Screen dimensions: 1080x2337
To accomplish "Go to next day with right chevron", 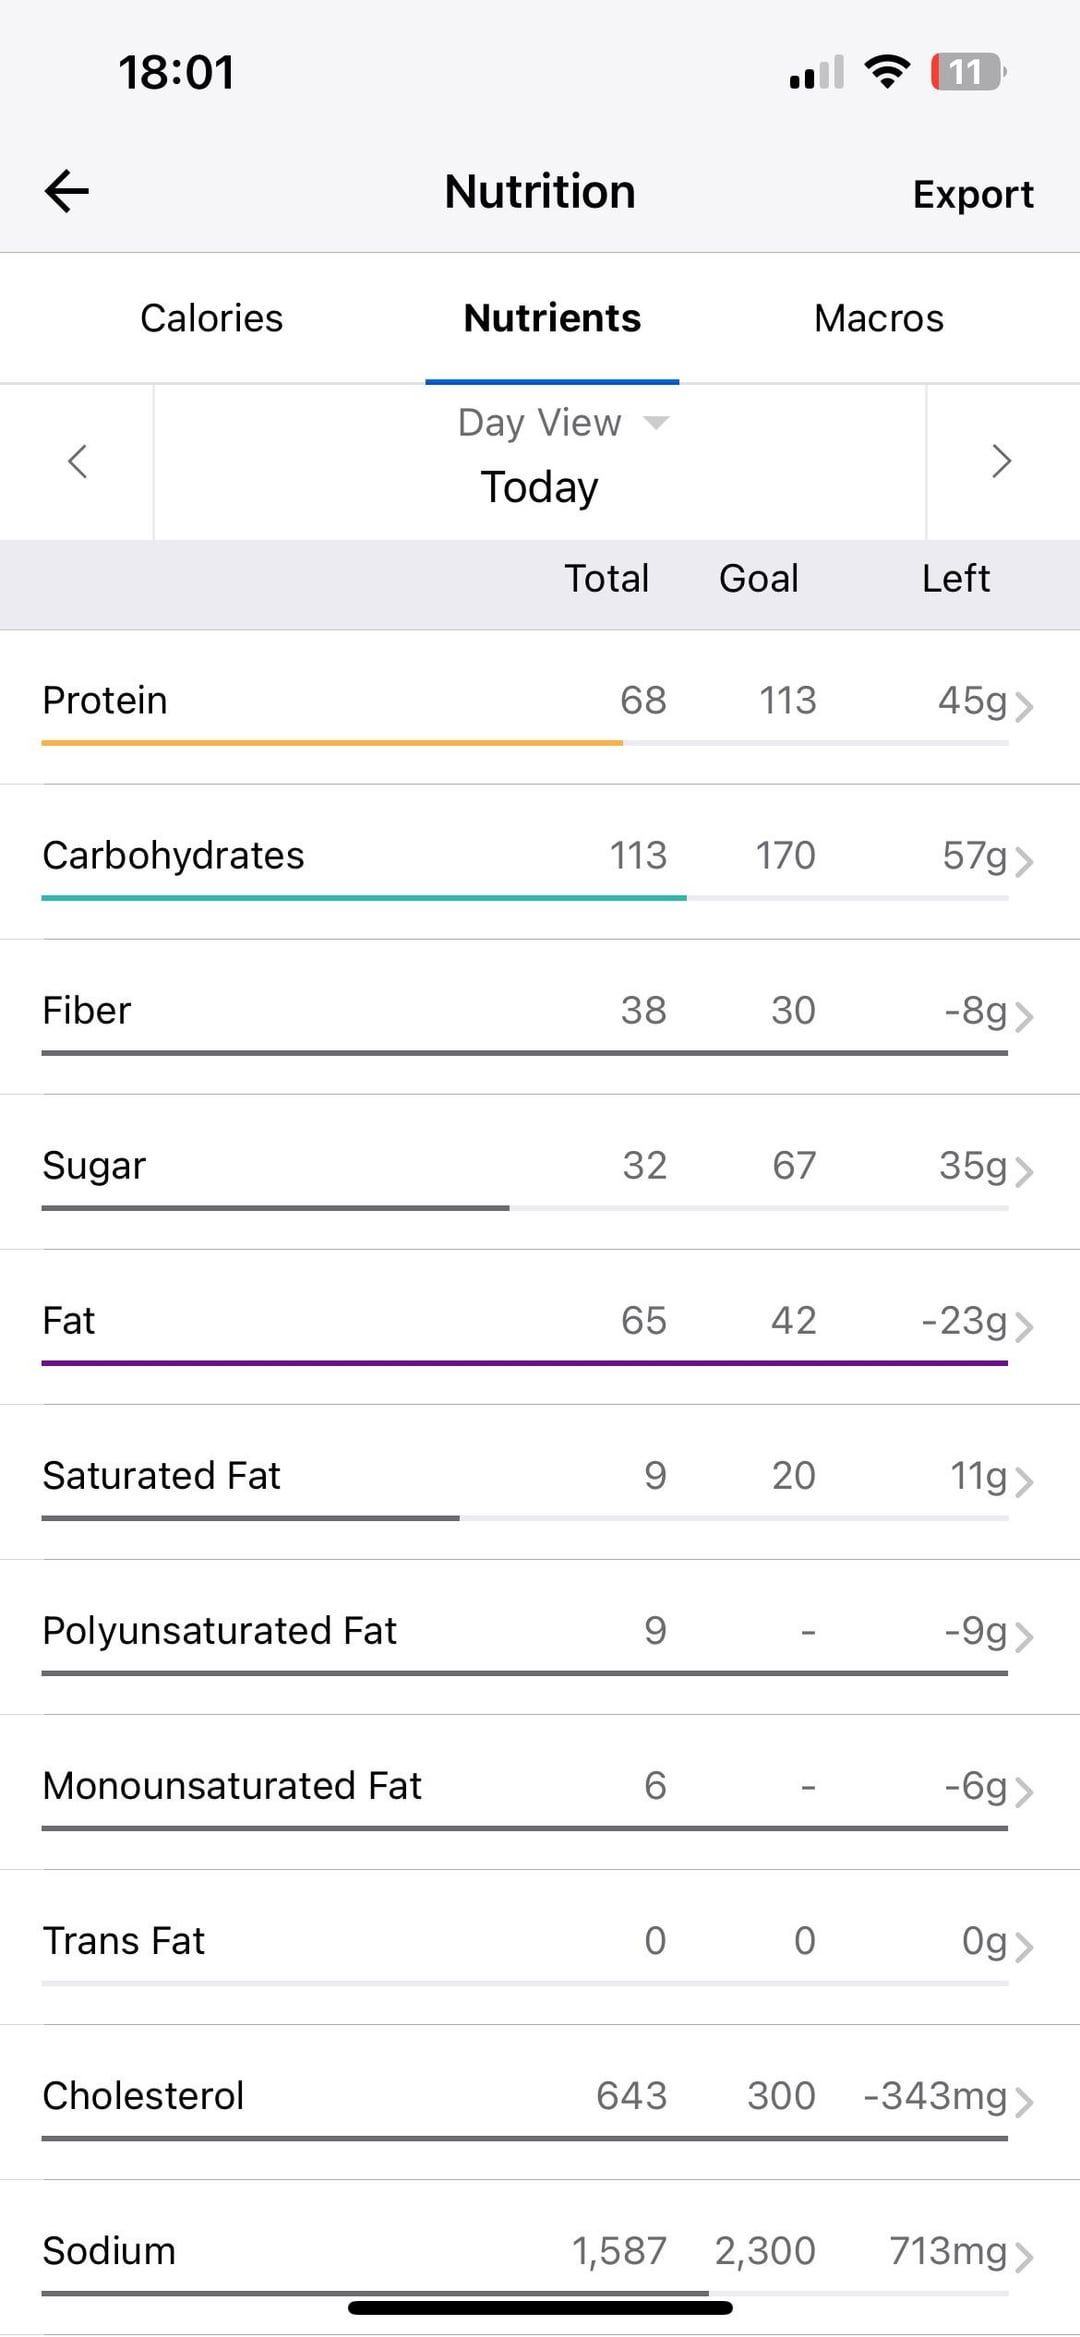I will coord(1001,461).
